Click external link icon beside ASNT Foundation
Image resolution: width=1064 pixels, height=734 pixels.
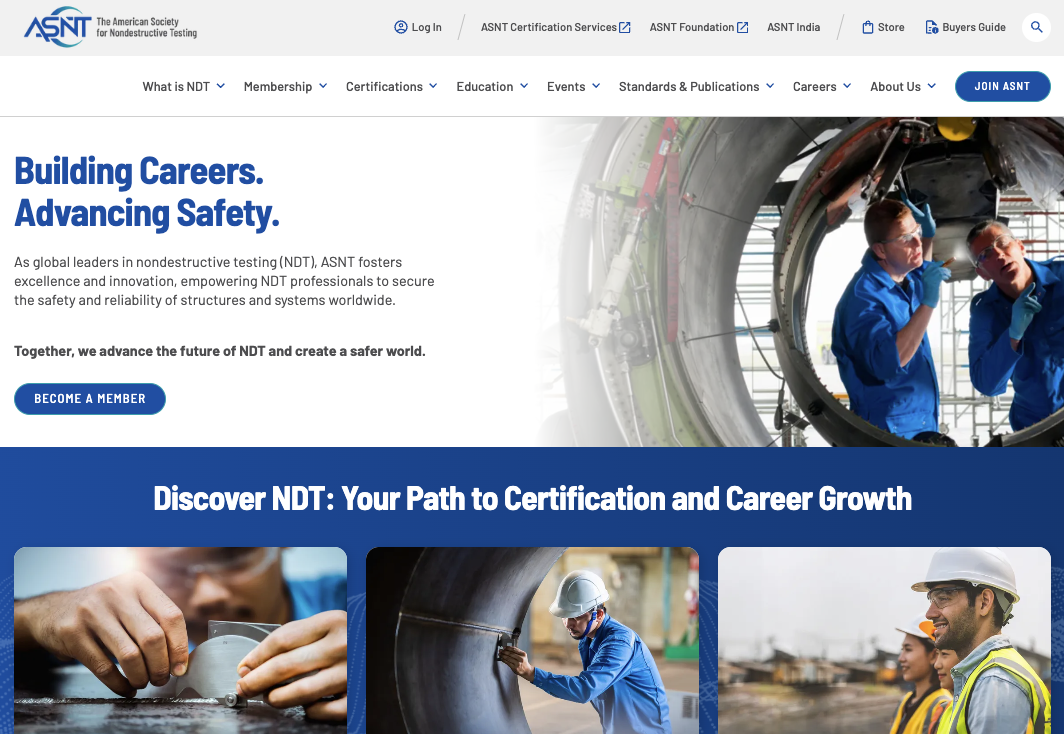click(743, 27)
